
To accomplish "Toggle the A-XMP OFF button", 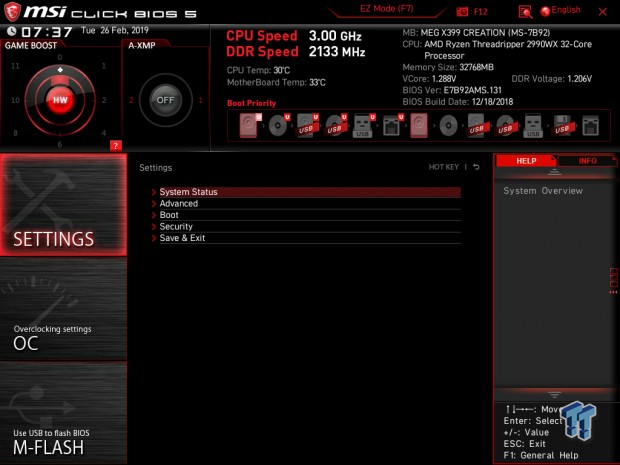I will [x=165, y=100].
